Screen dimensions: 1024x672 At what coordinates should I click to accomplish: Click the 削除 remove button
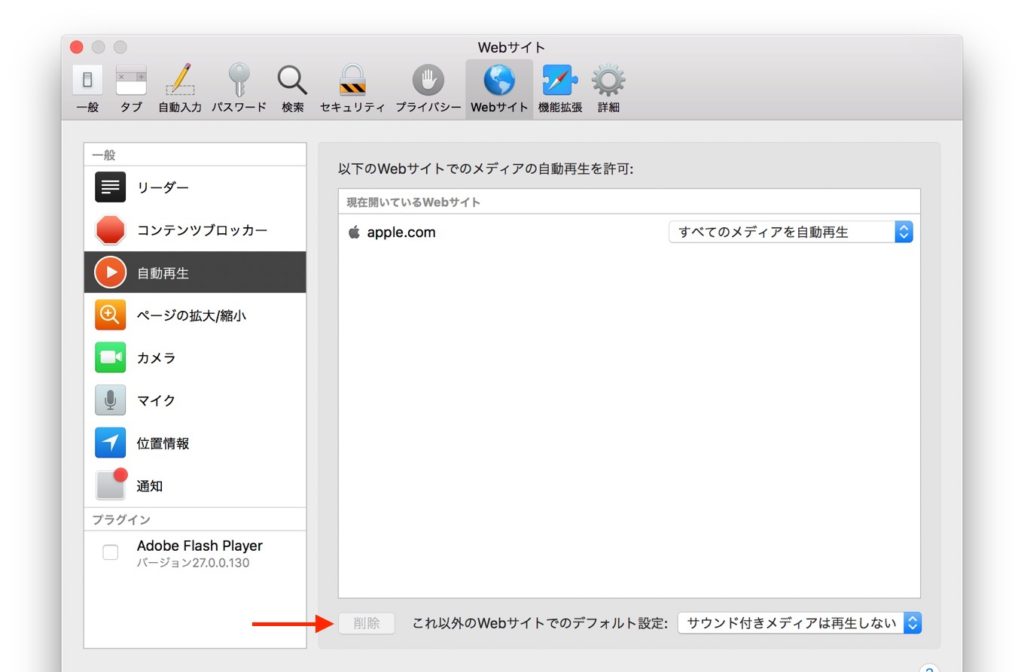point(366,622)
